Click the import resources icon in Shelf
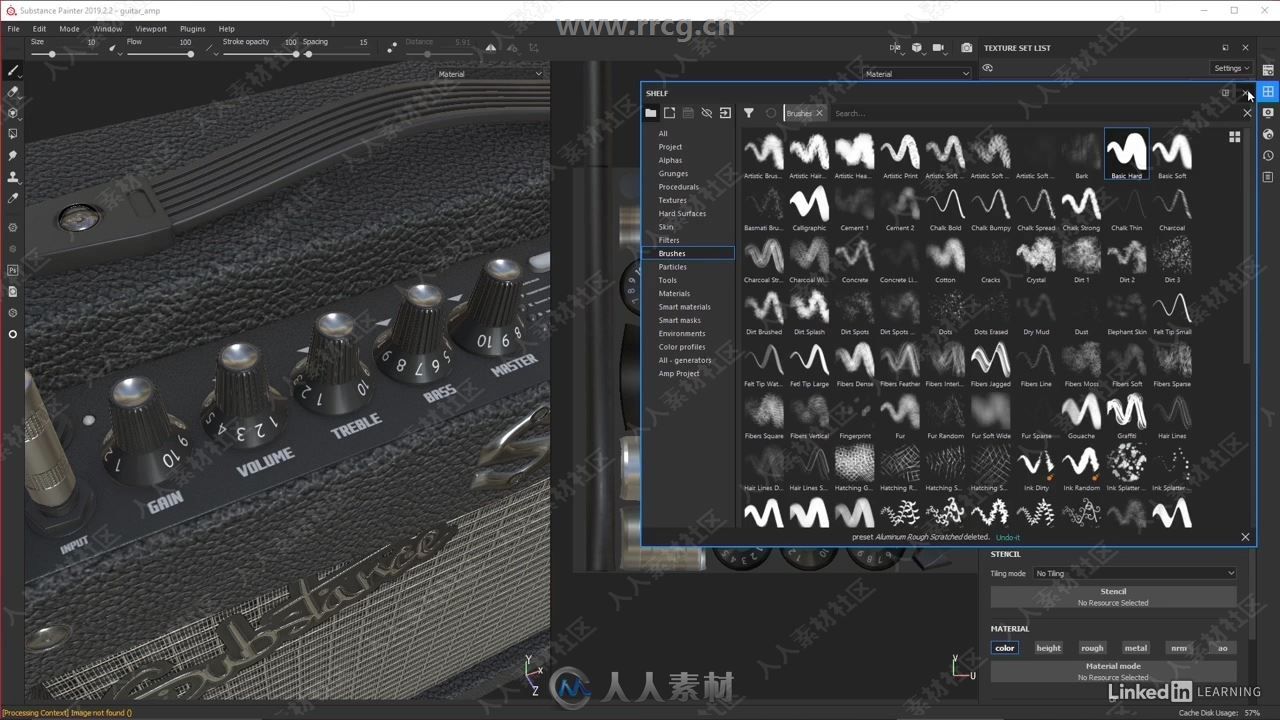Image resolution: width=1280 pixels, height=720 pixels. click(x=725, y=113)
